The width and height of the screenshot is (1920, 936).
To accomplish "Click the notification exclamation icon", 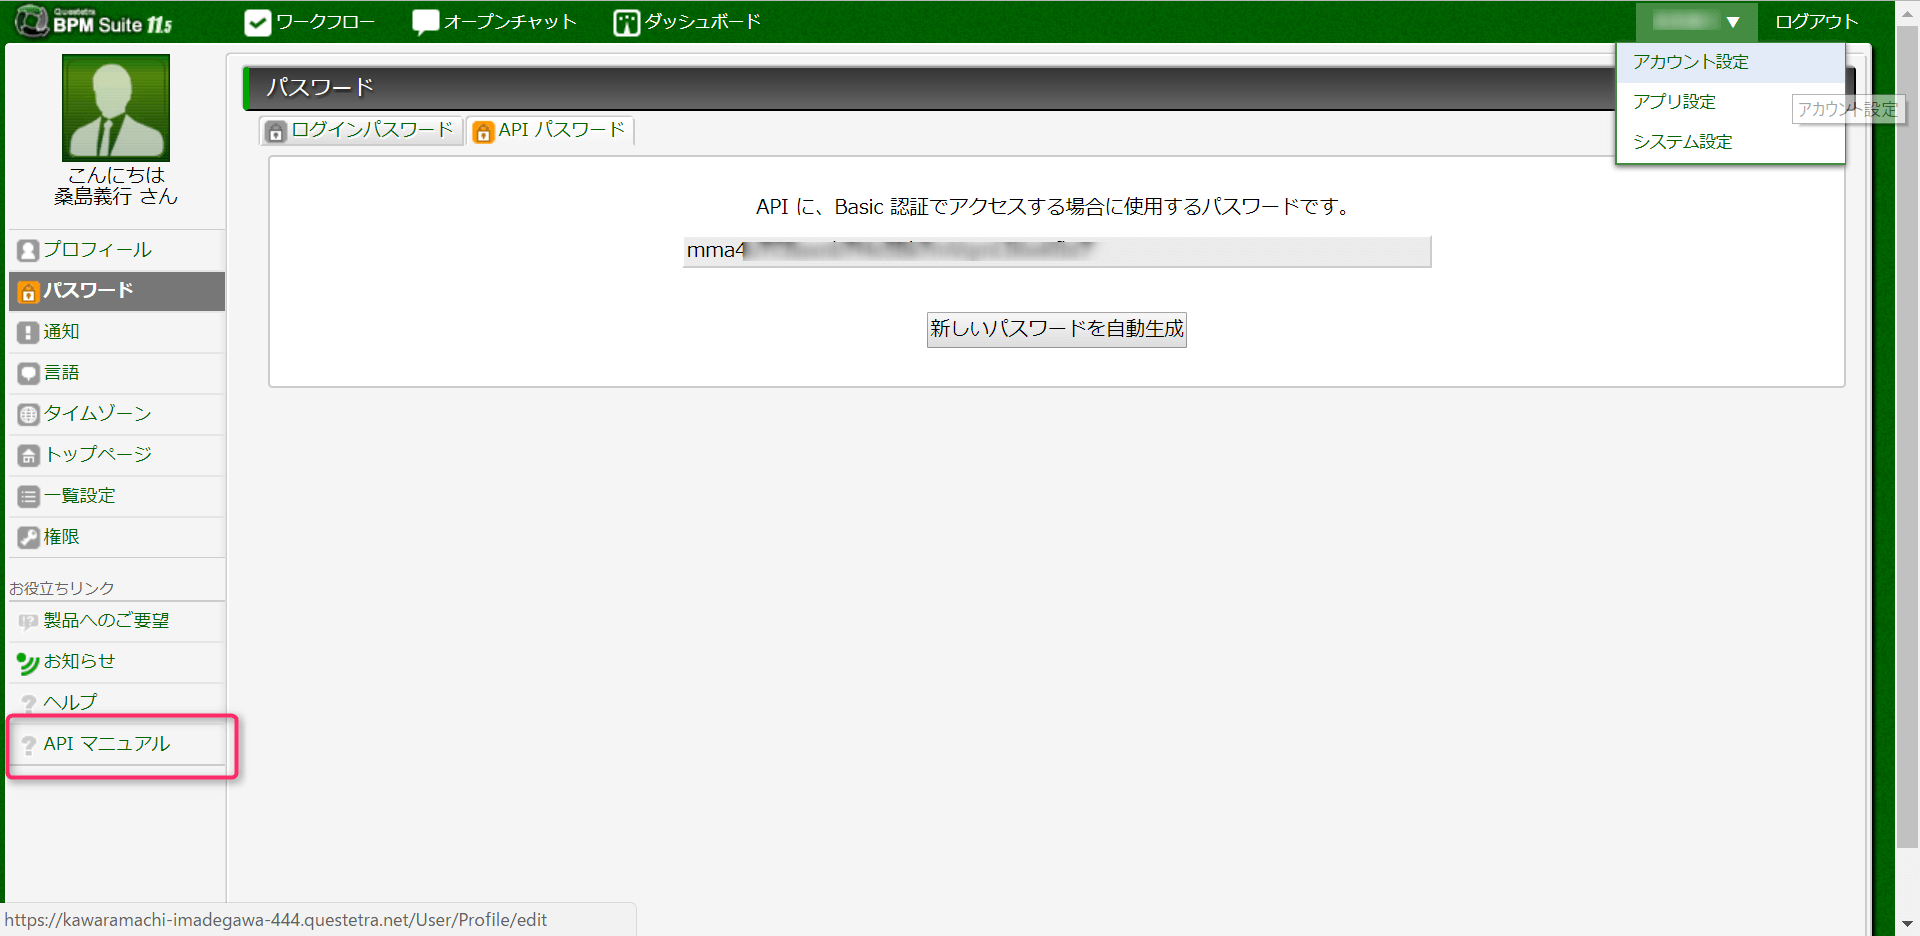I will [28, 332].
